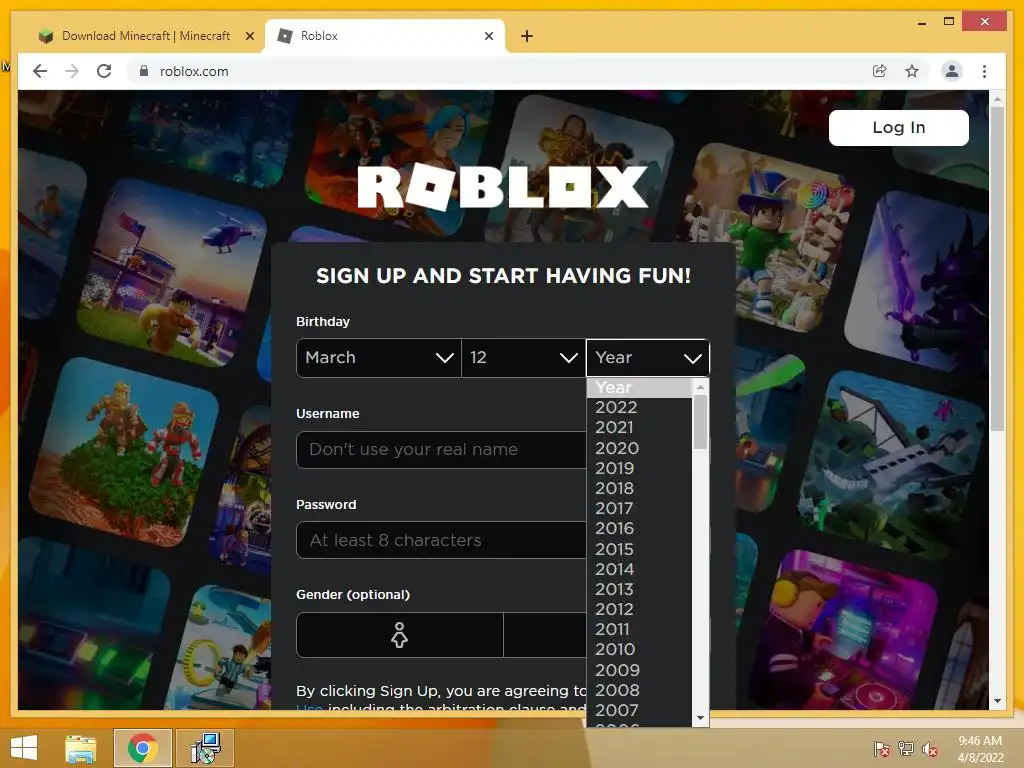Screen dimensions: 1024x768
Task: Open the Windows Start button
Action: coord(24,748)
